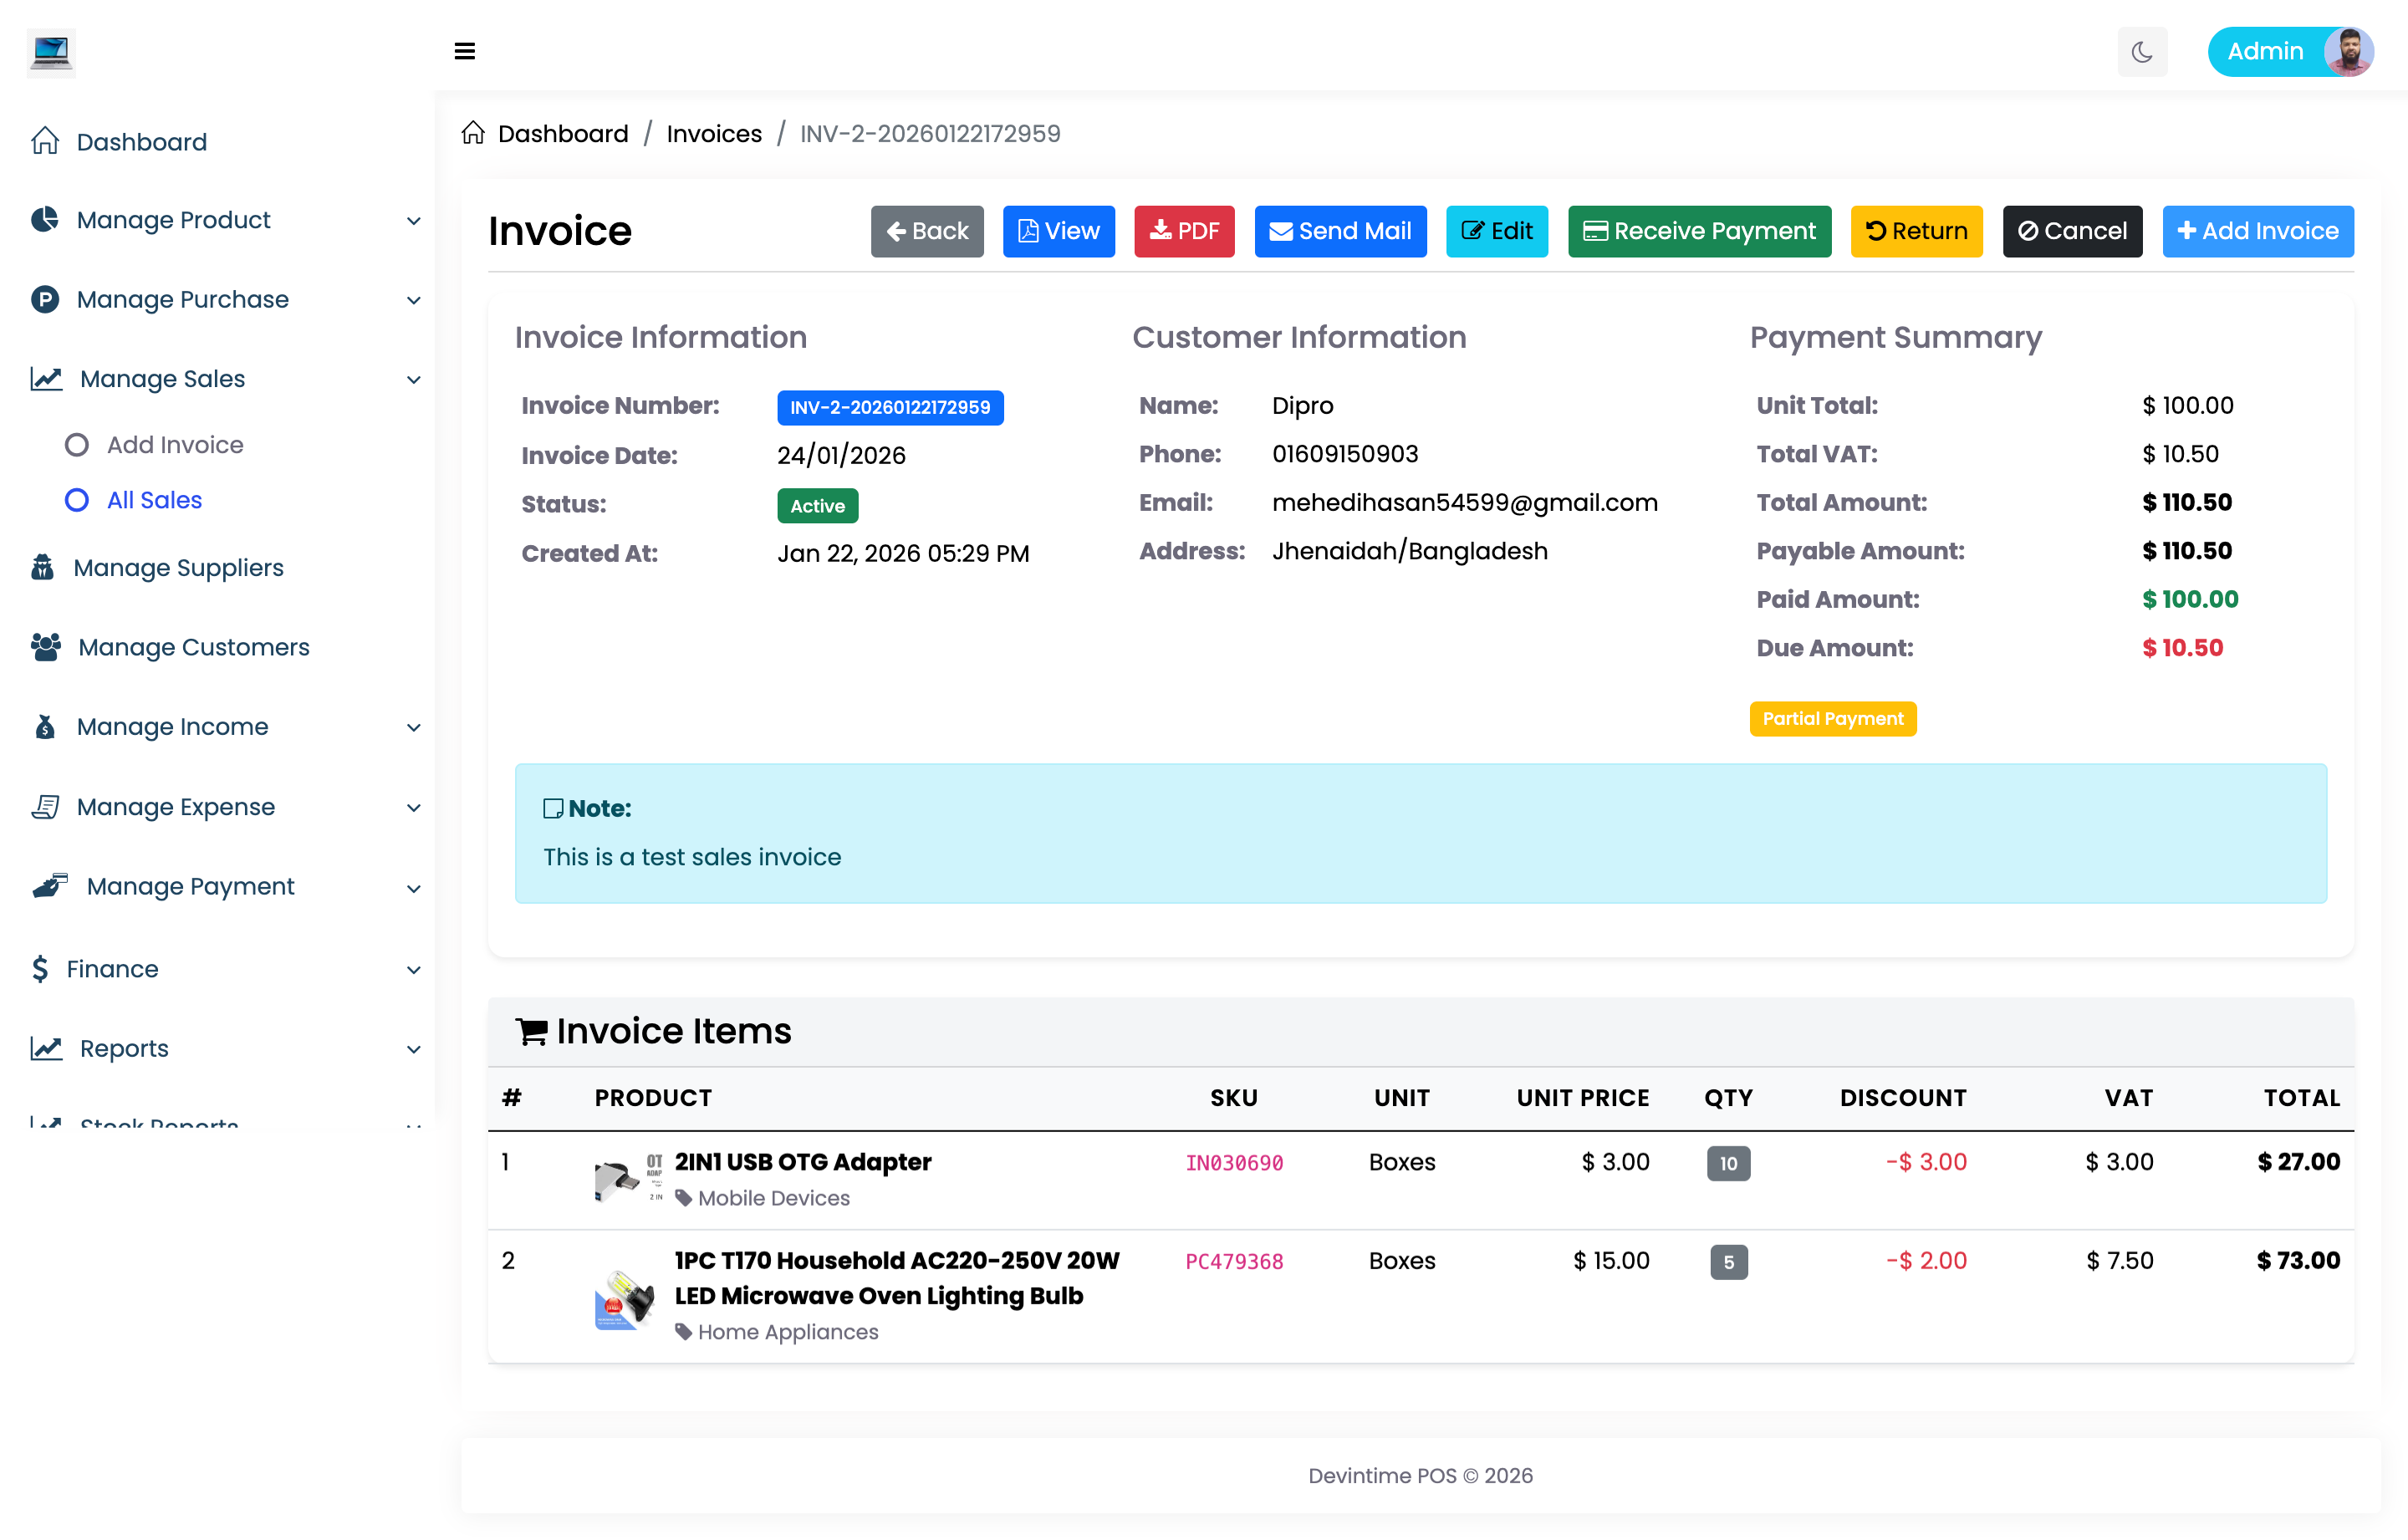This screenshot has height=1540, width=2408.
Task: Toggle dark mode with the moon icon
Action: 2142,51
